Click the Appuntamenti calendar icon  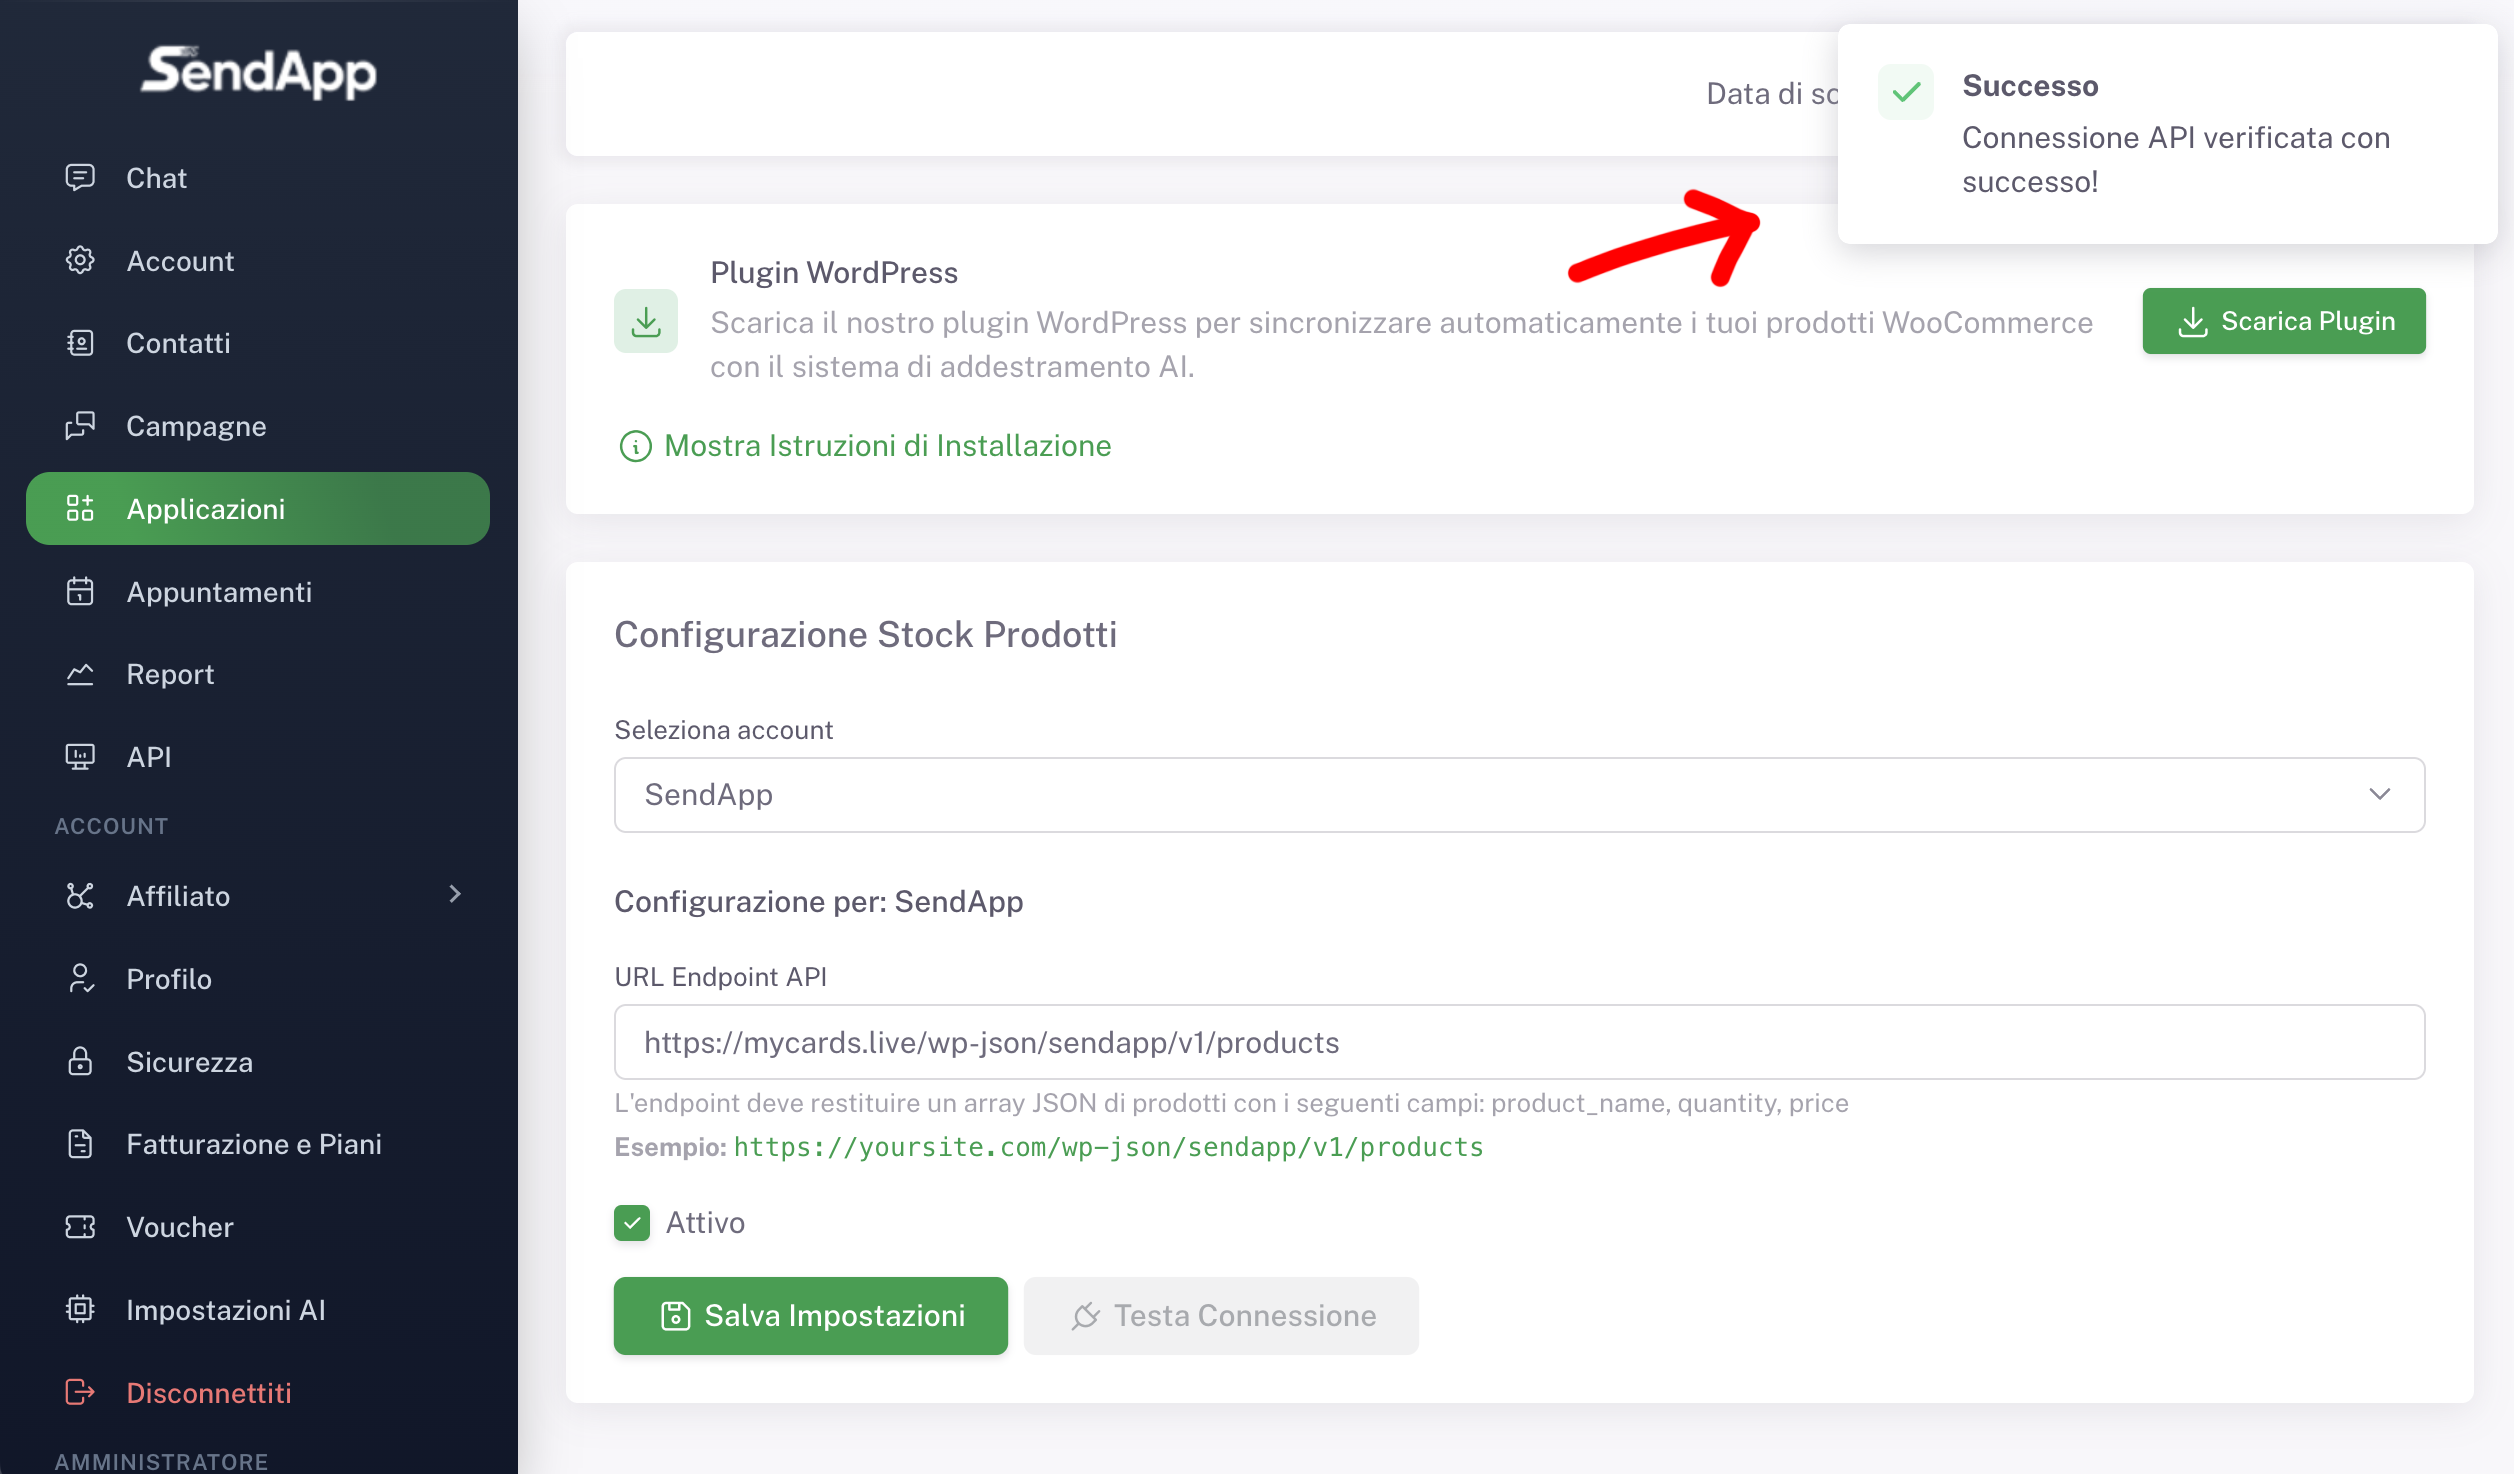point(80,592)
